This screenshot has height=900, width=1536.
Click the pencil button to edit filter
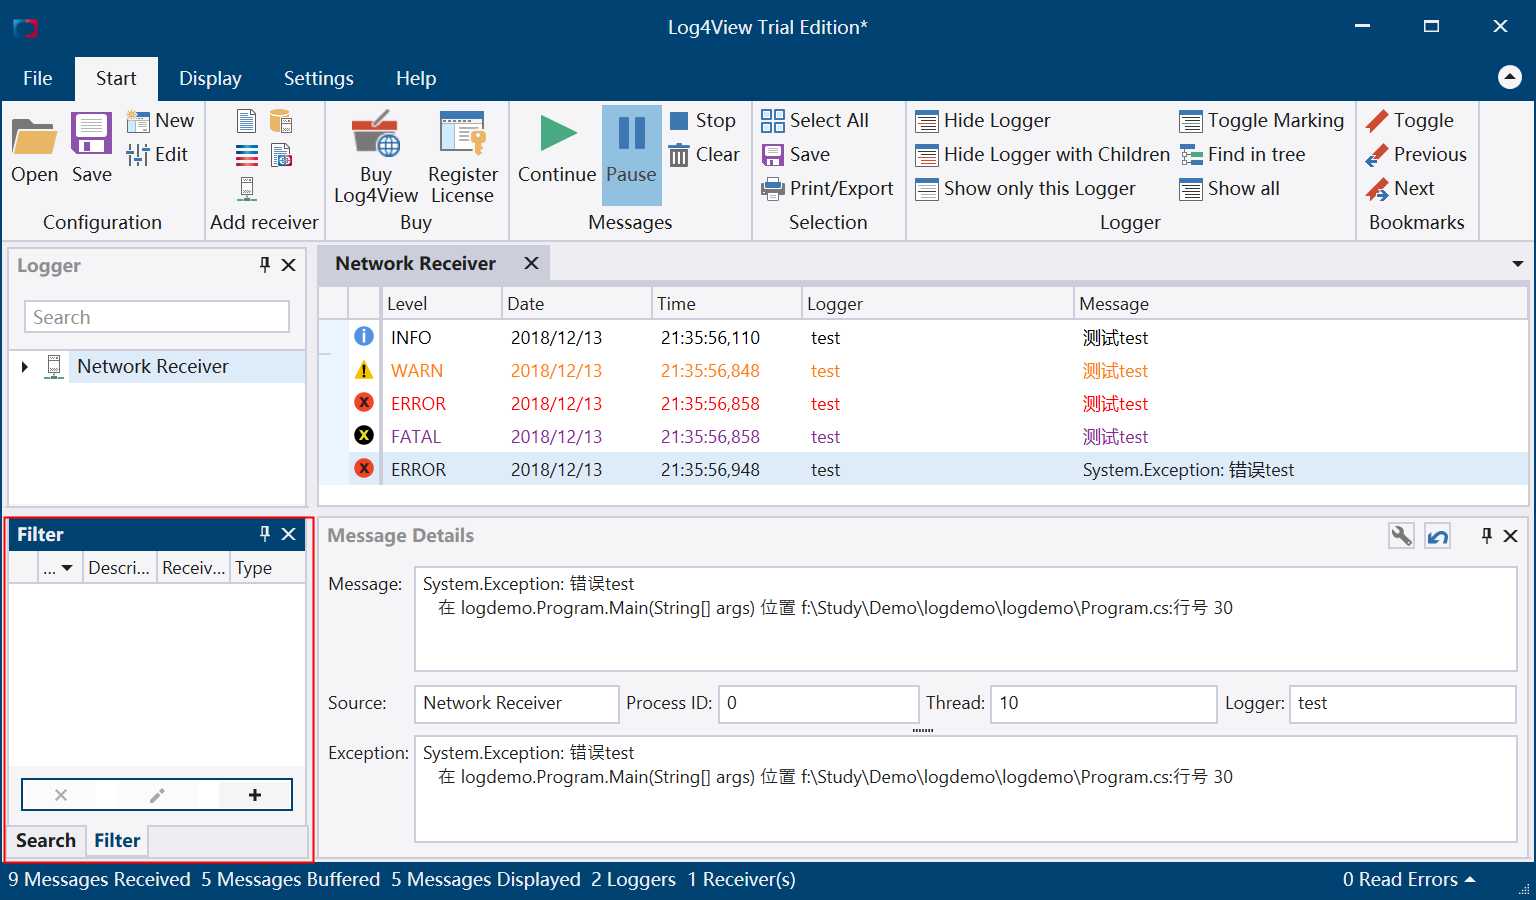click(157, 795)
